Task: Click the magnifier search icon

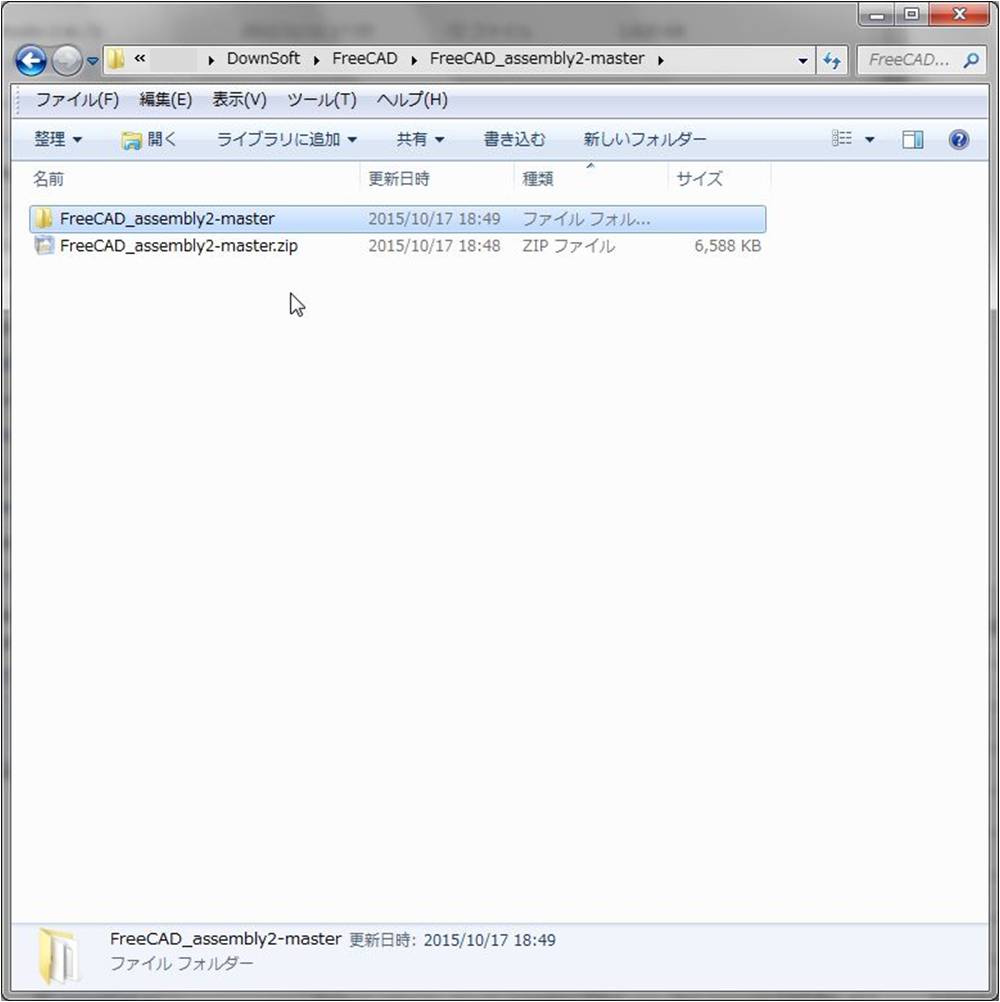Action: pyautogui.click(x=971, y=60)
